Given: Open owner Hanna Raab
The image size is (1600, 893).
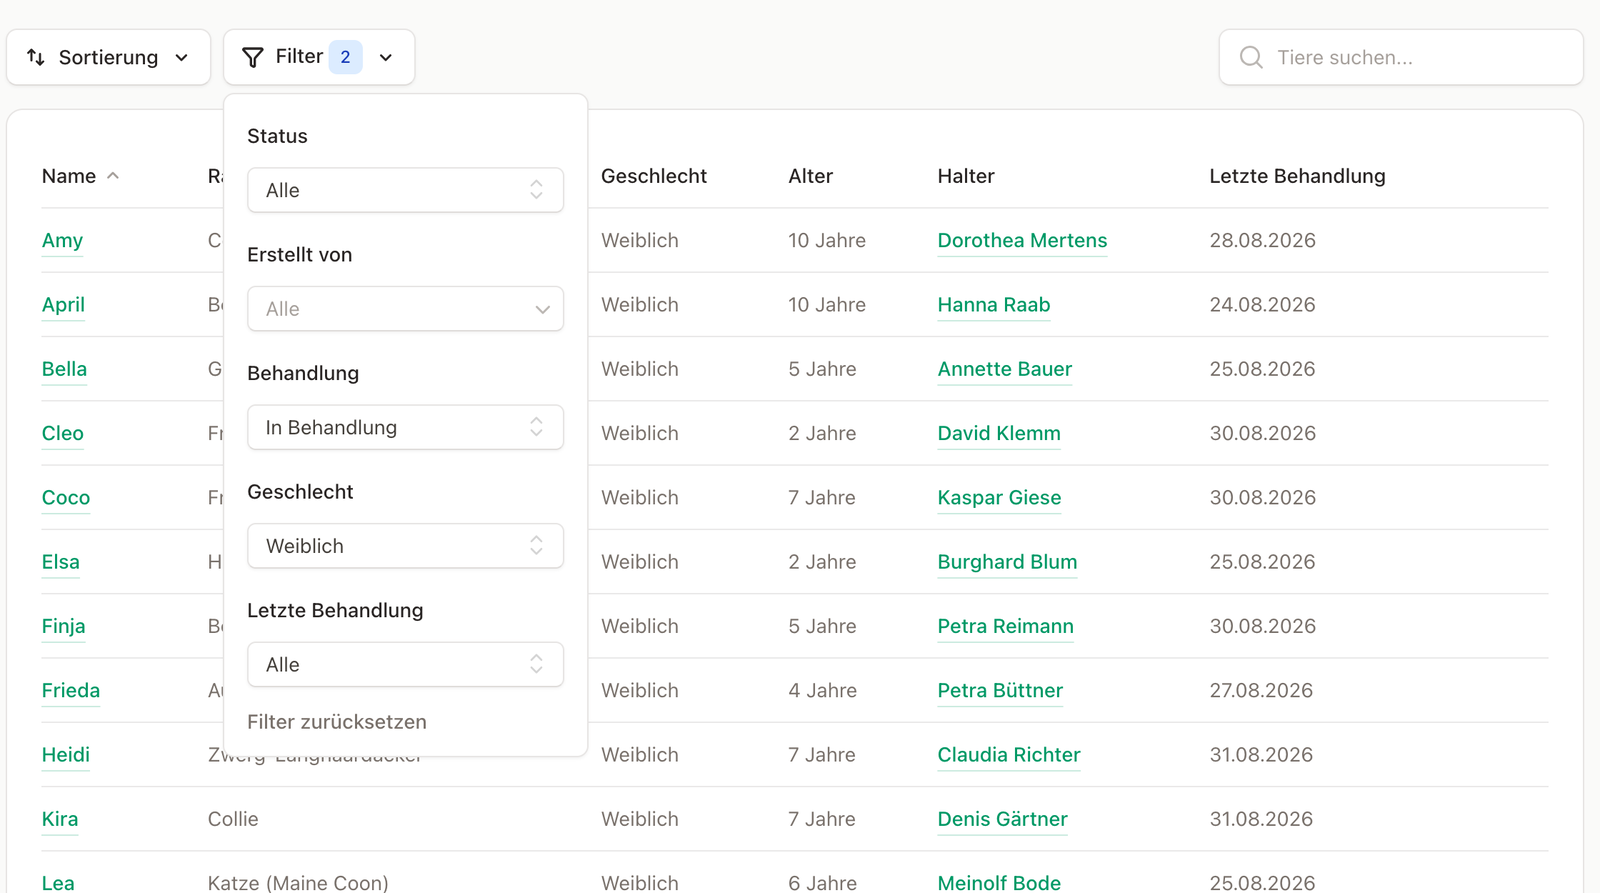Looking at the screenshot, I should click(x=994, y=305).
